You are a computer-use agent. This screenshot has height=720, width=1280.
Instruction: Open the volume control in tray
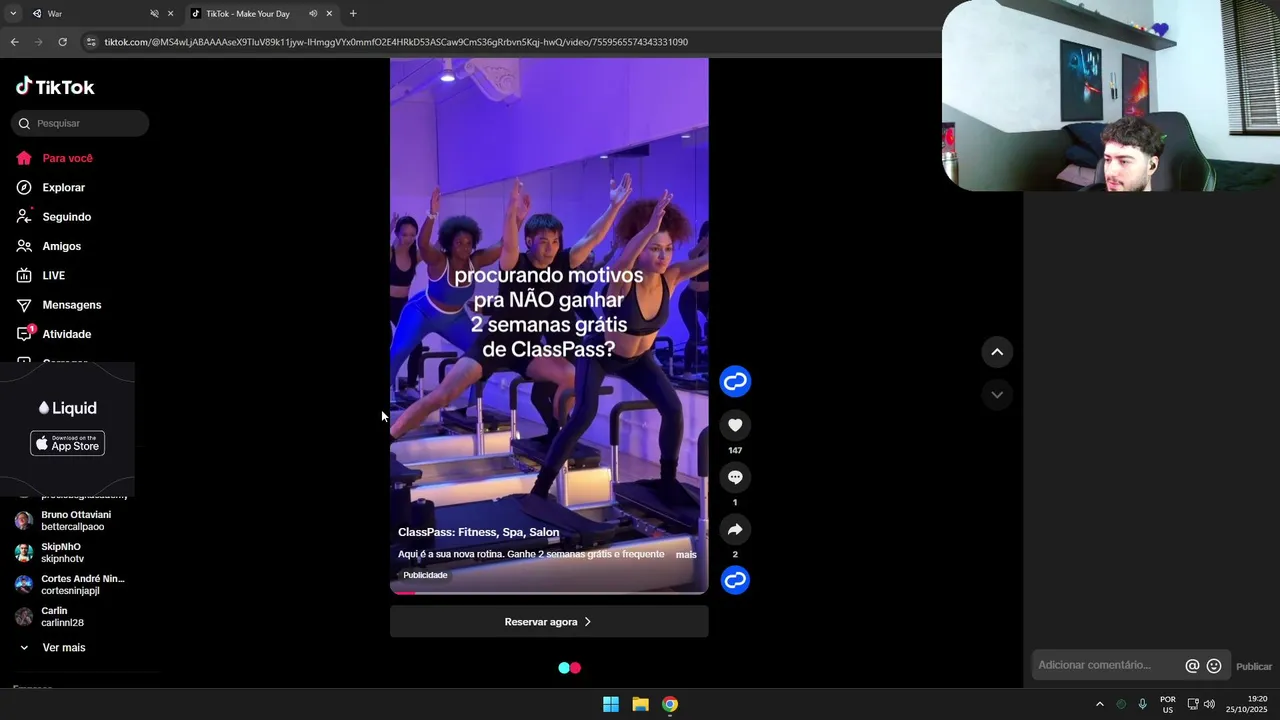point(1209,704)
